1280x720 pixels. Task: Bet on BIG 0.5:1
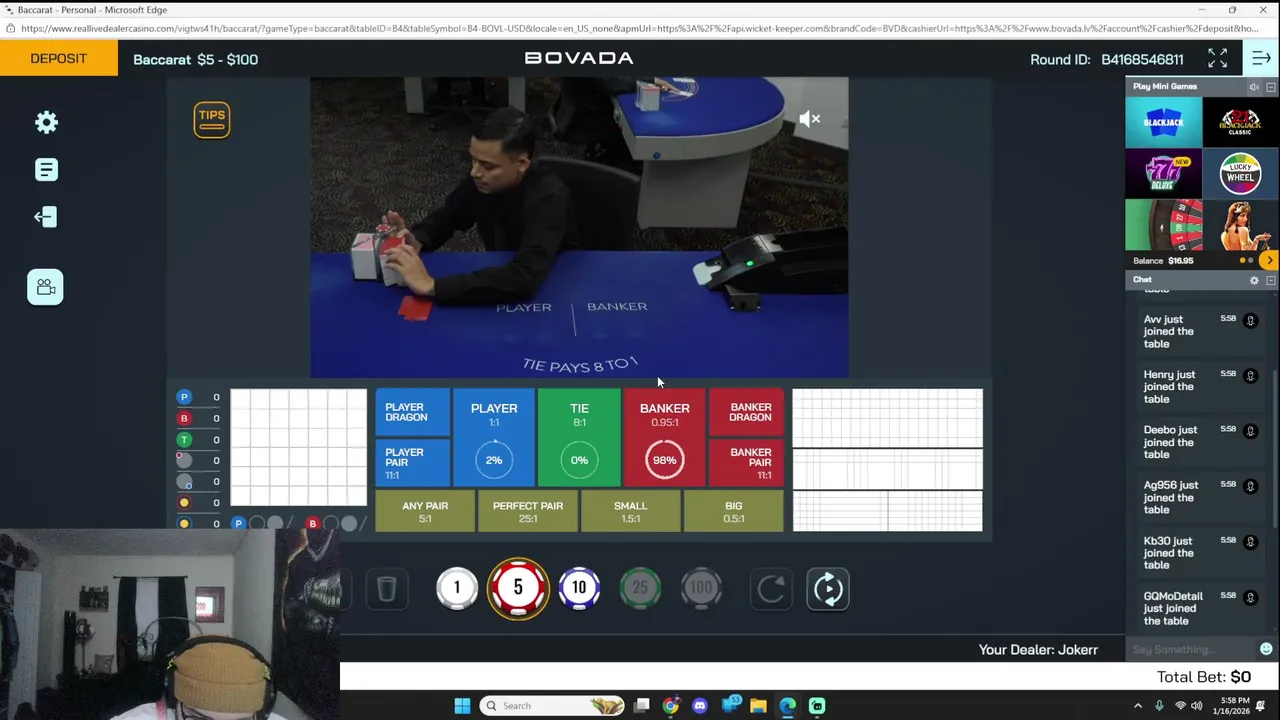[x=734, y=511]
